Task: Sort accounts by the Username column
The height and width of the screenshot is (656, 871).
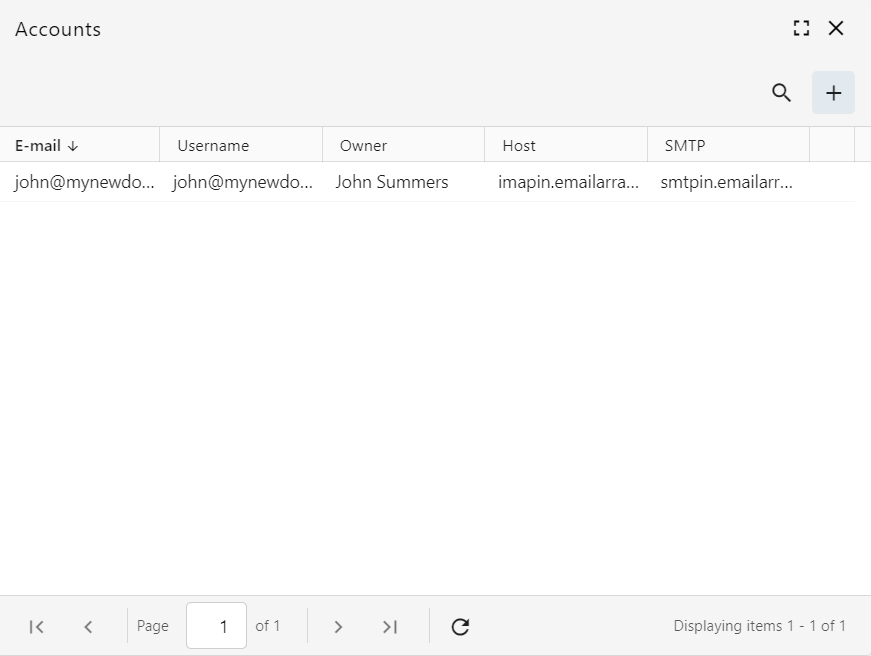Action: tap(213, 145)
